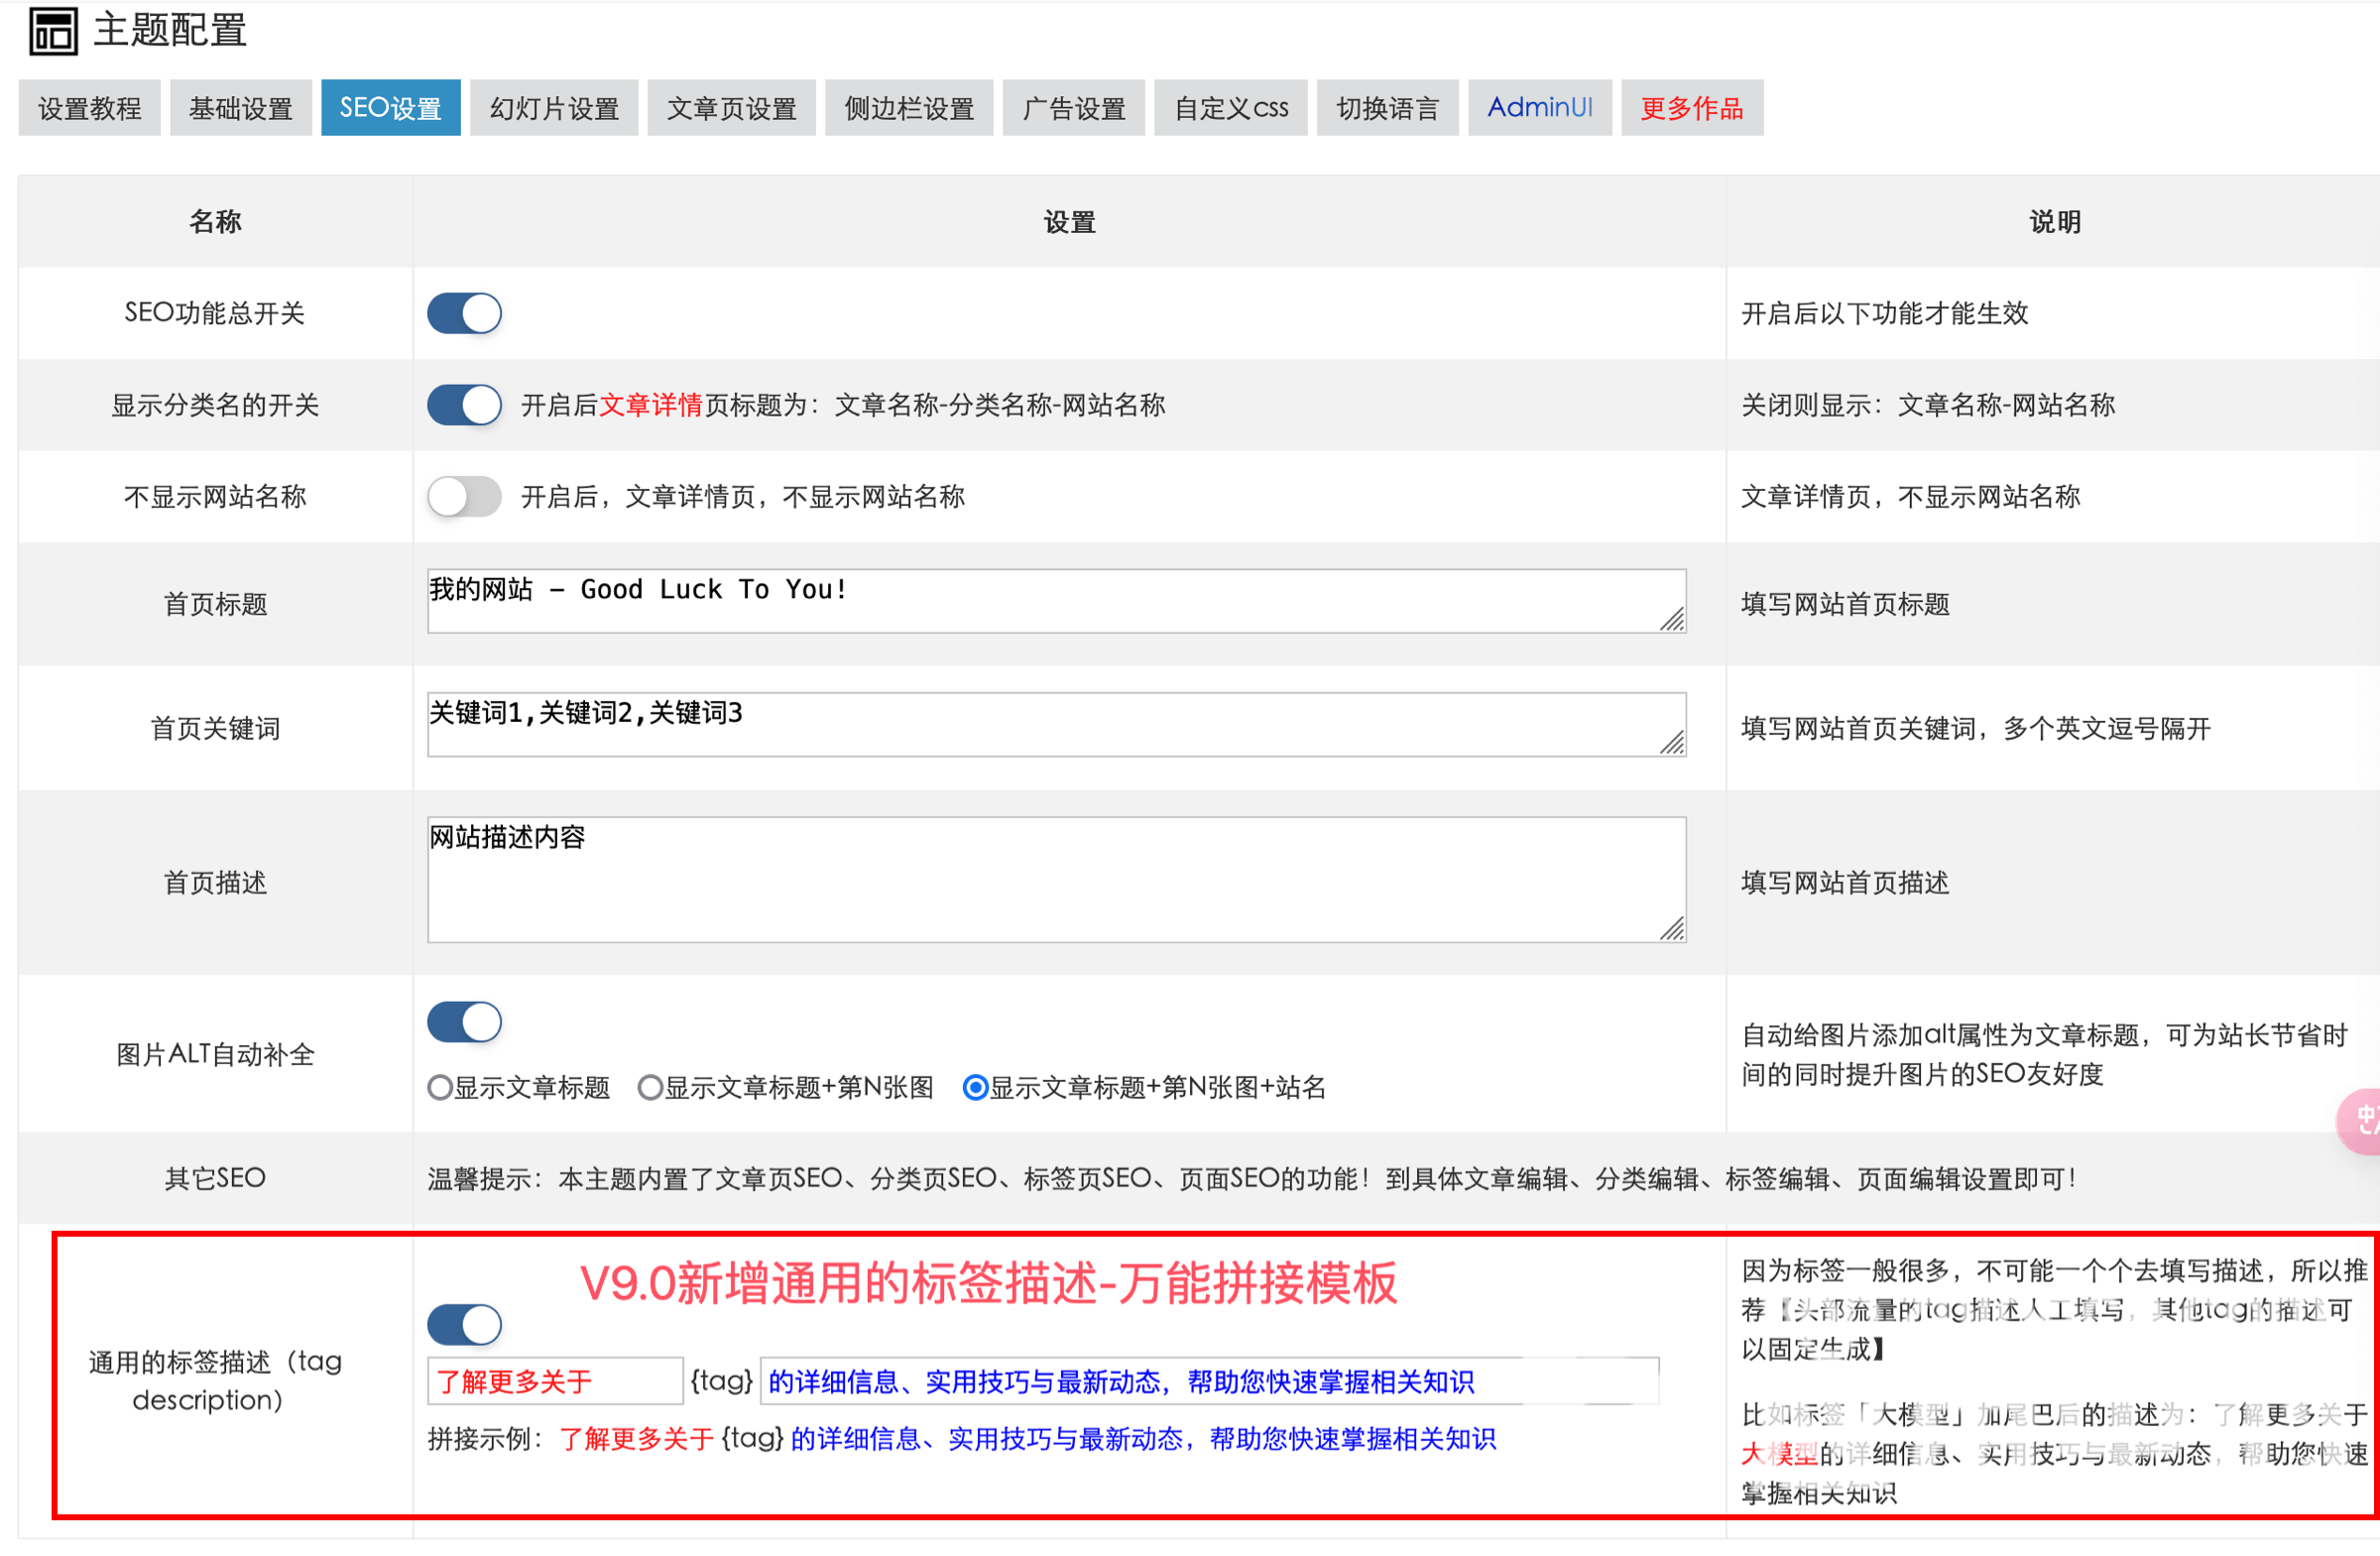Toggle the SEO功能总开关 switch
The width and height of the screenshot is (2380, 1556).
464,313
